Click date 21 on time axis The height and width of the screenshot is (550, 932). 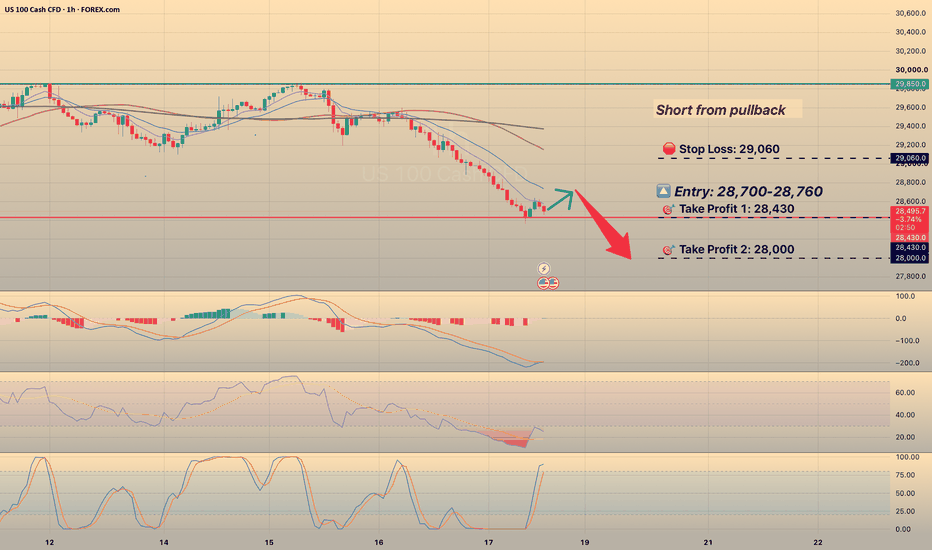click(x=708, y=542)
